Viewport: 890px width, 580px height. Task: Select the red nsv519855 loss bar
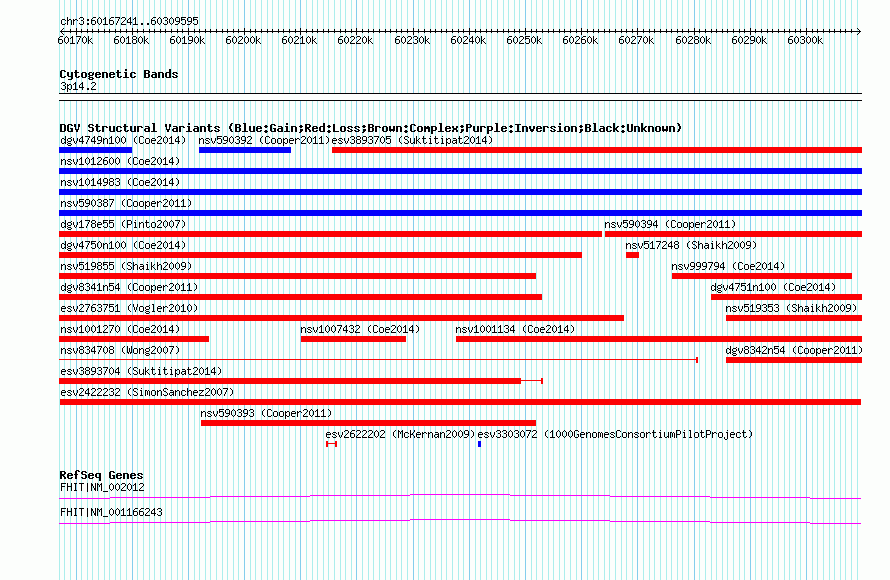297,276
